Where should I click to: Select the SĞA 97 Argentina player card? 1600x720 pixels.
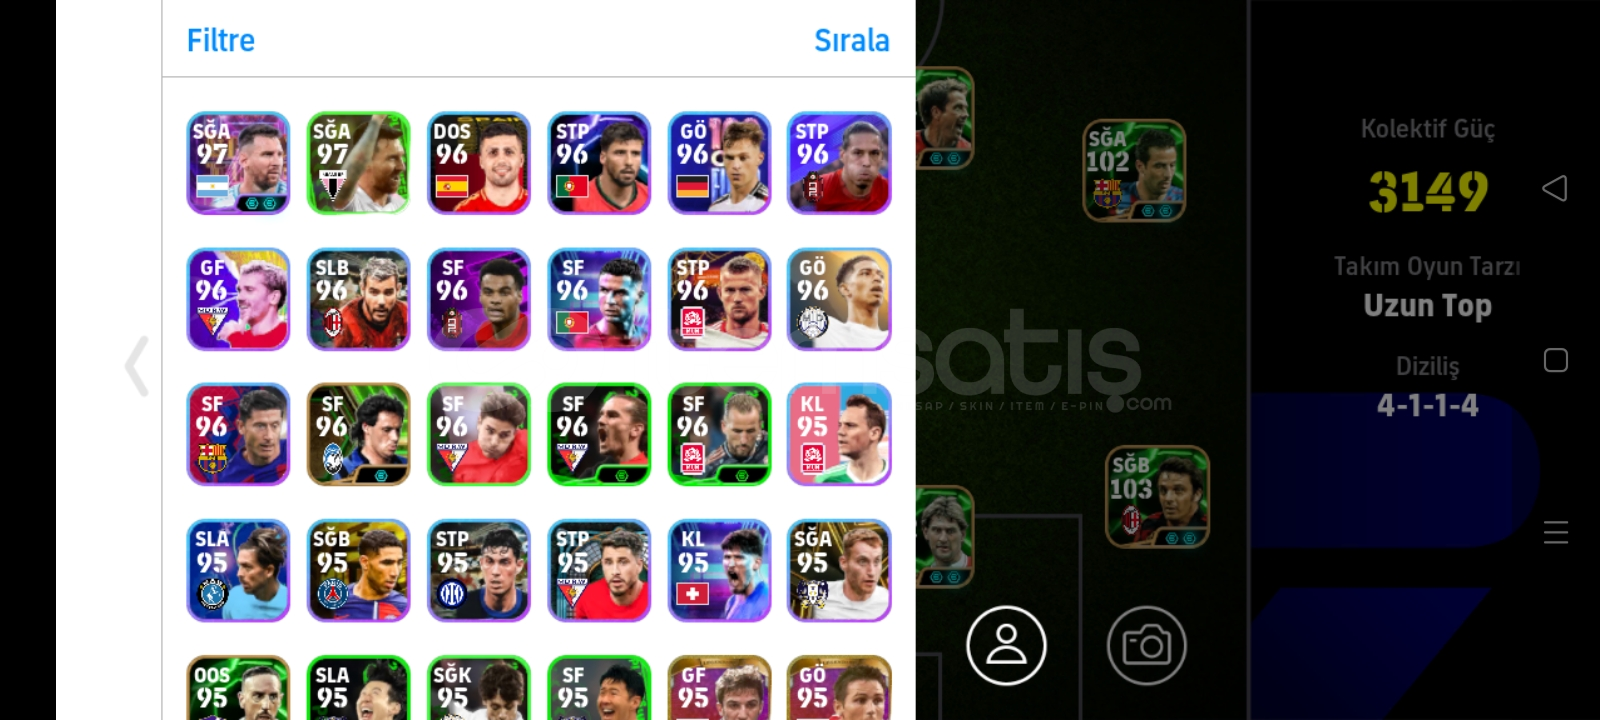[x=238, y=162]
